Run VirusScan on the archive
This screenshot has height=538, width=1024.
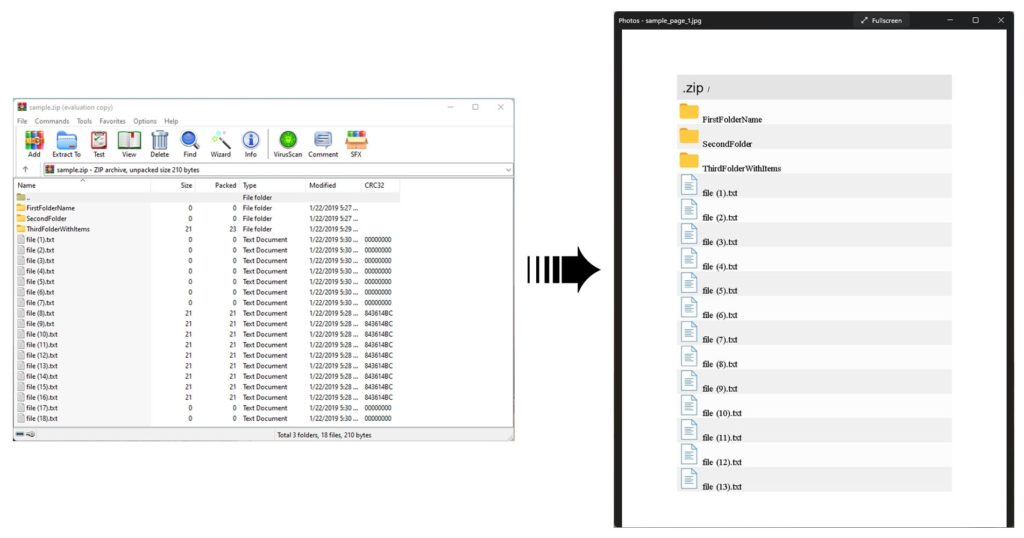click(288, 143)
